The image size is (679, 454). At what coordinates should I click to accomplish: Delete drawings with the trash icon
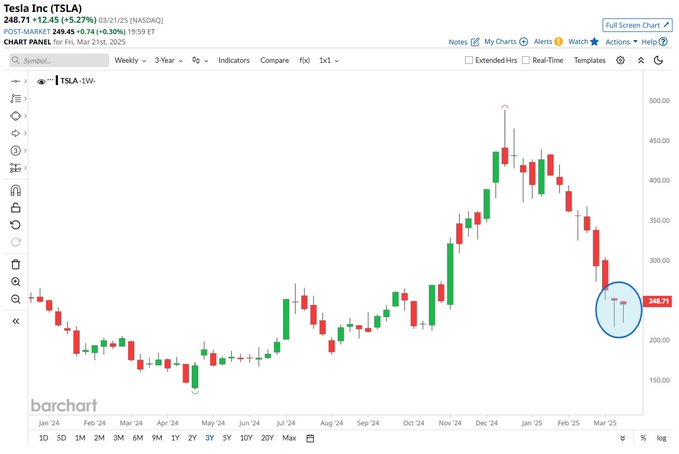click(x=16, y=264)
